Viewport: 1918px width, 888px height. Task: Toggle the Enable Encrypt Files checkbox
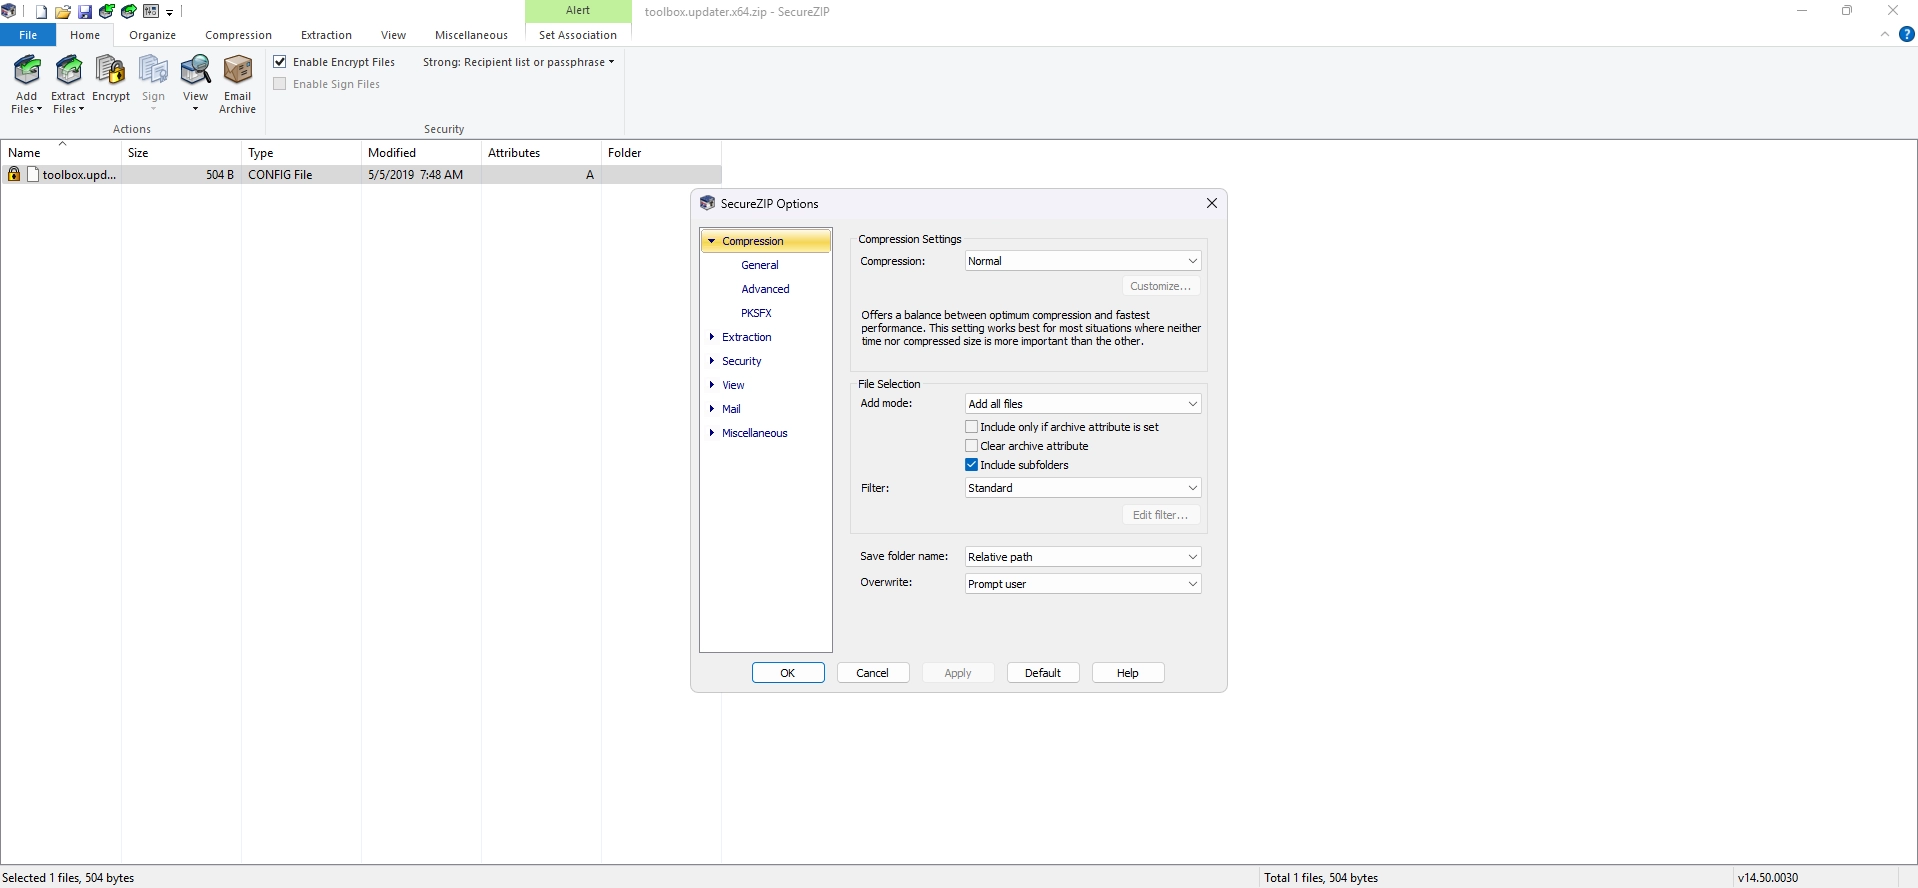click(x=280, y=62)
